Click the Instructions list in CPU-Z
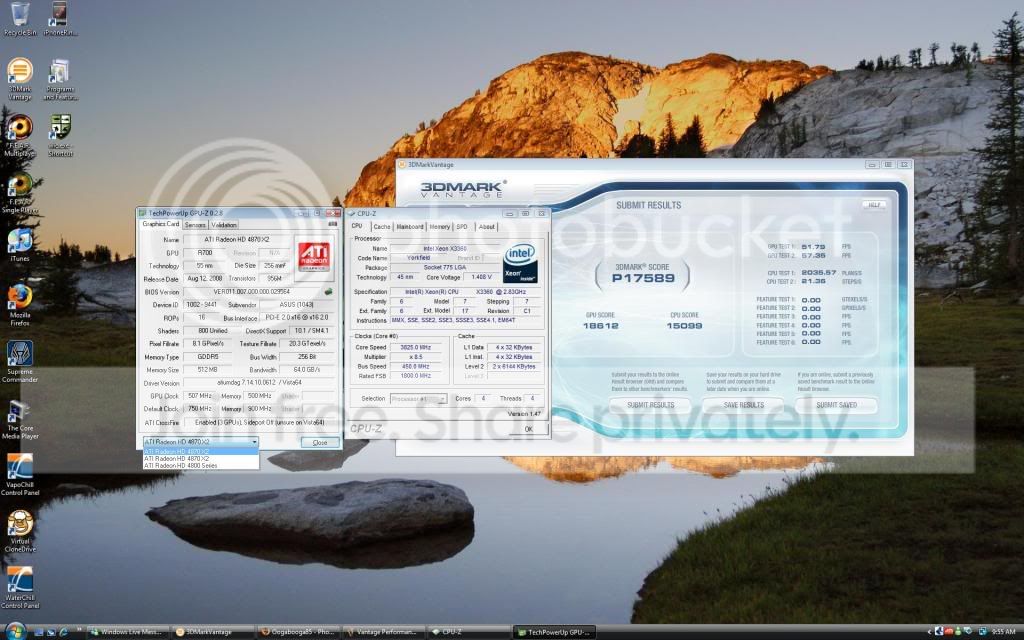Screen dimensions: 1024x640 click(x=466, y=321)
